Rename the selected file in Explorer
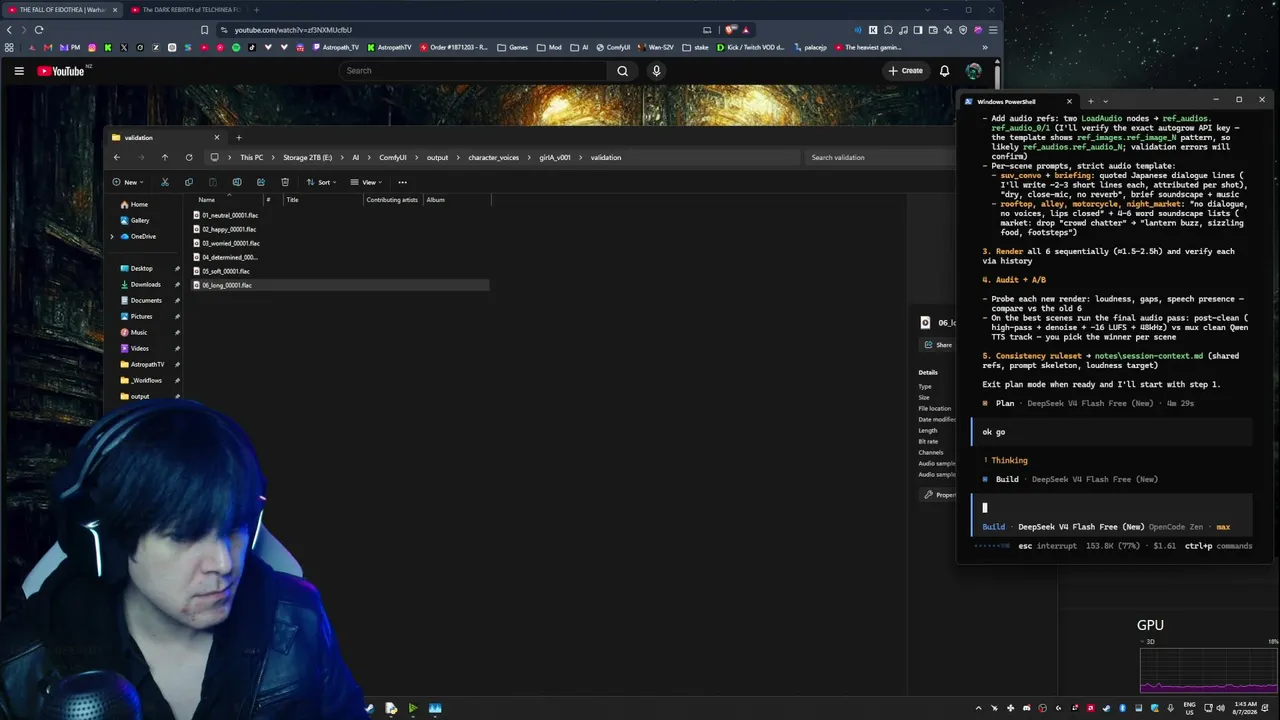This screenshot has width=1280, height=720. point(237,182)
